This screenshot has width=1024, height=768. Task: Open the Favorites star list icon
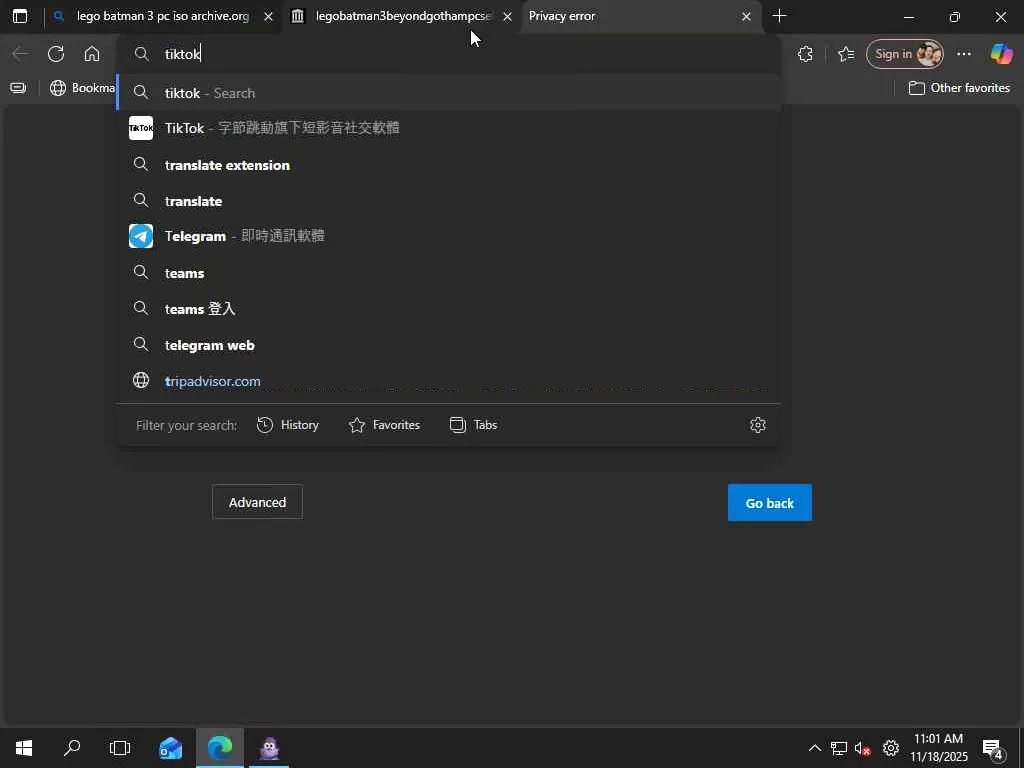[x=846, y=54]
